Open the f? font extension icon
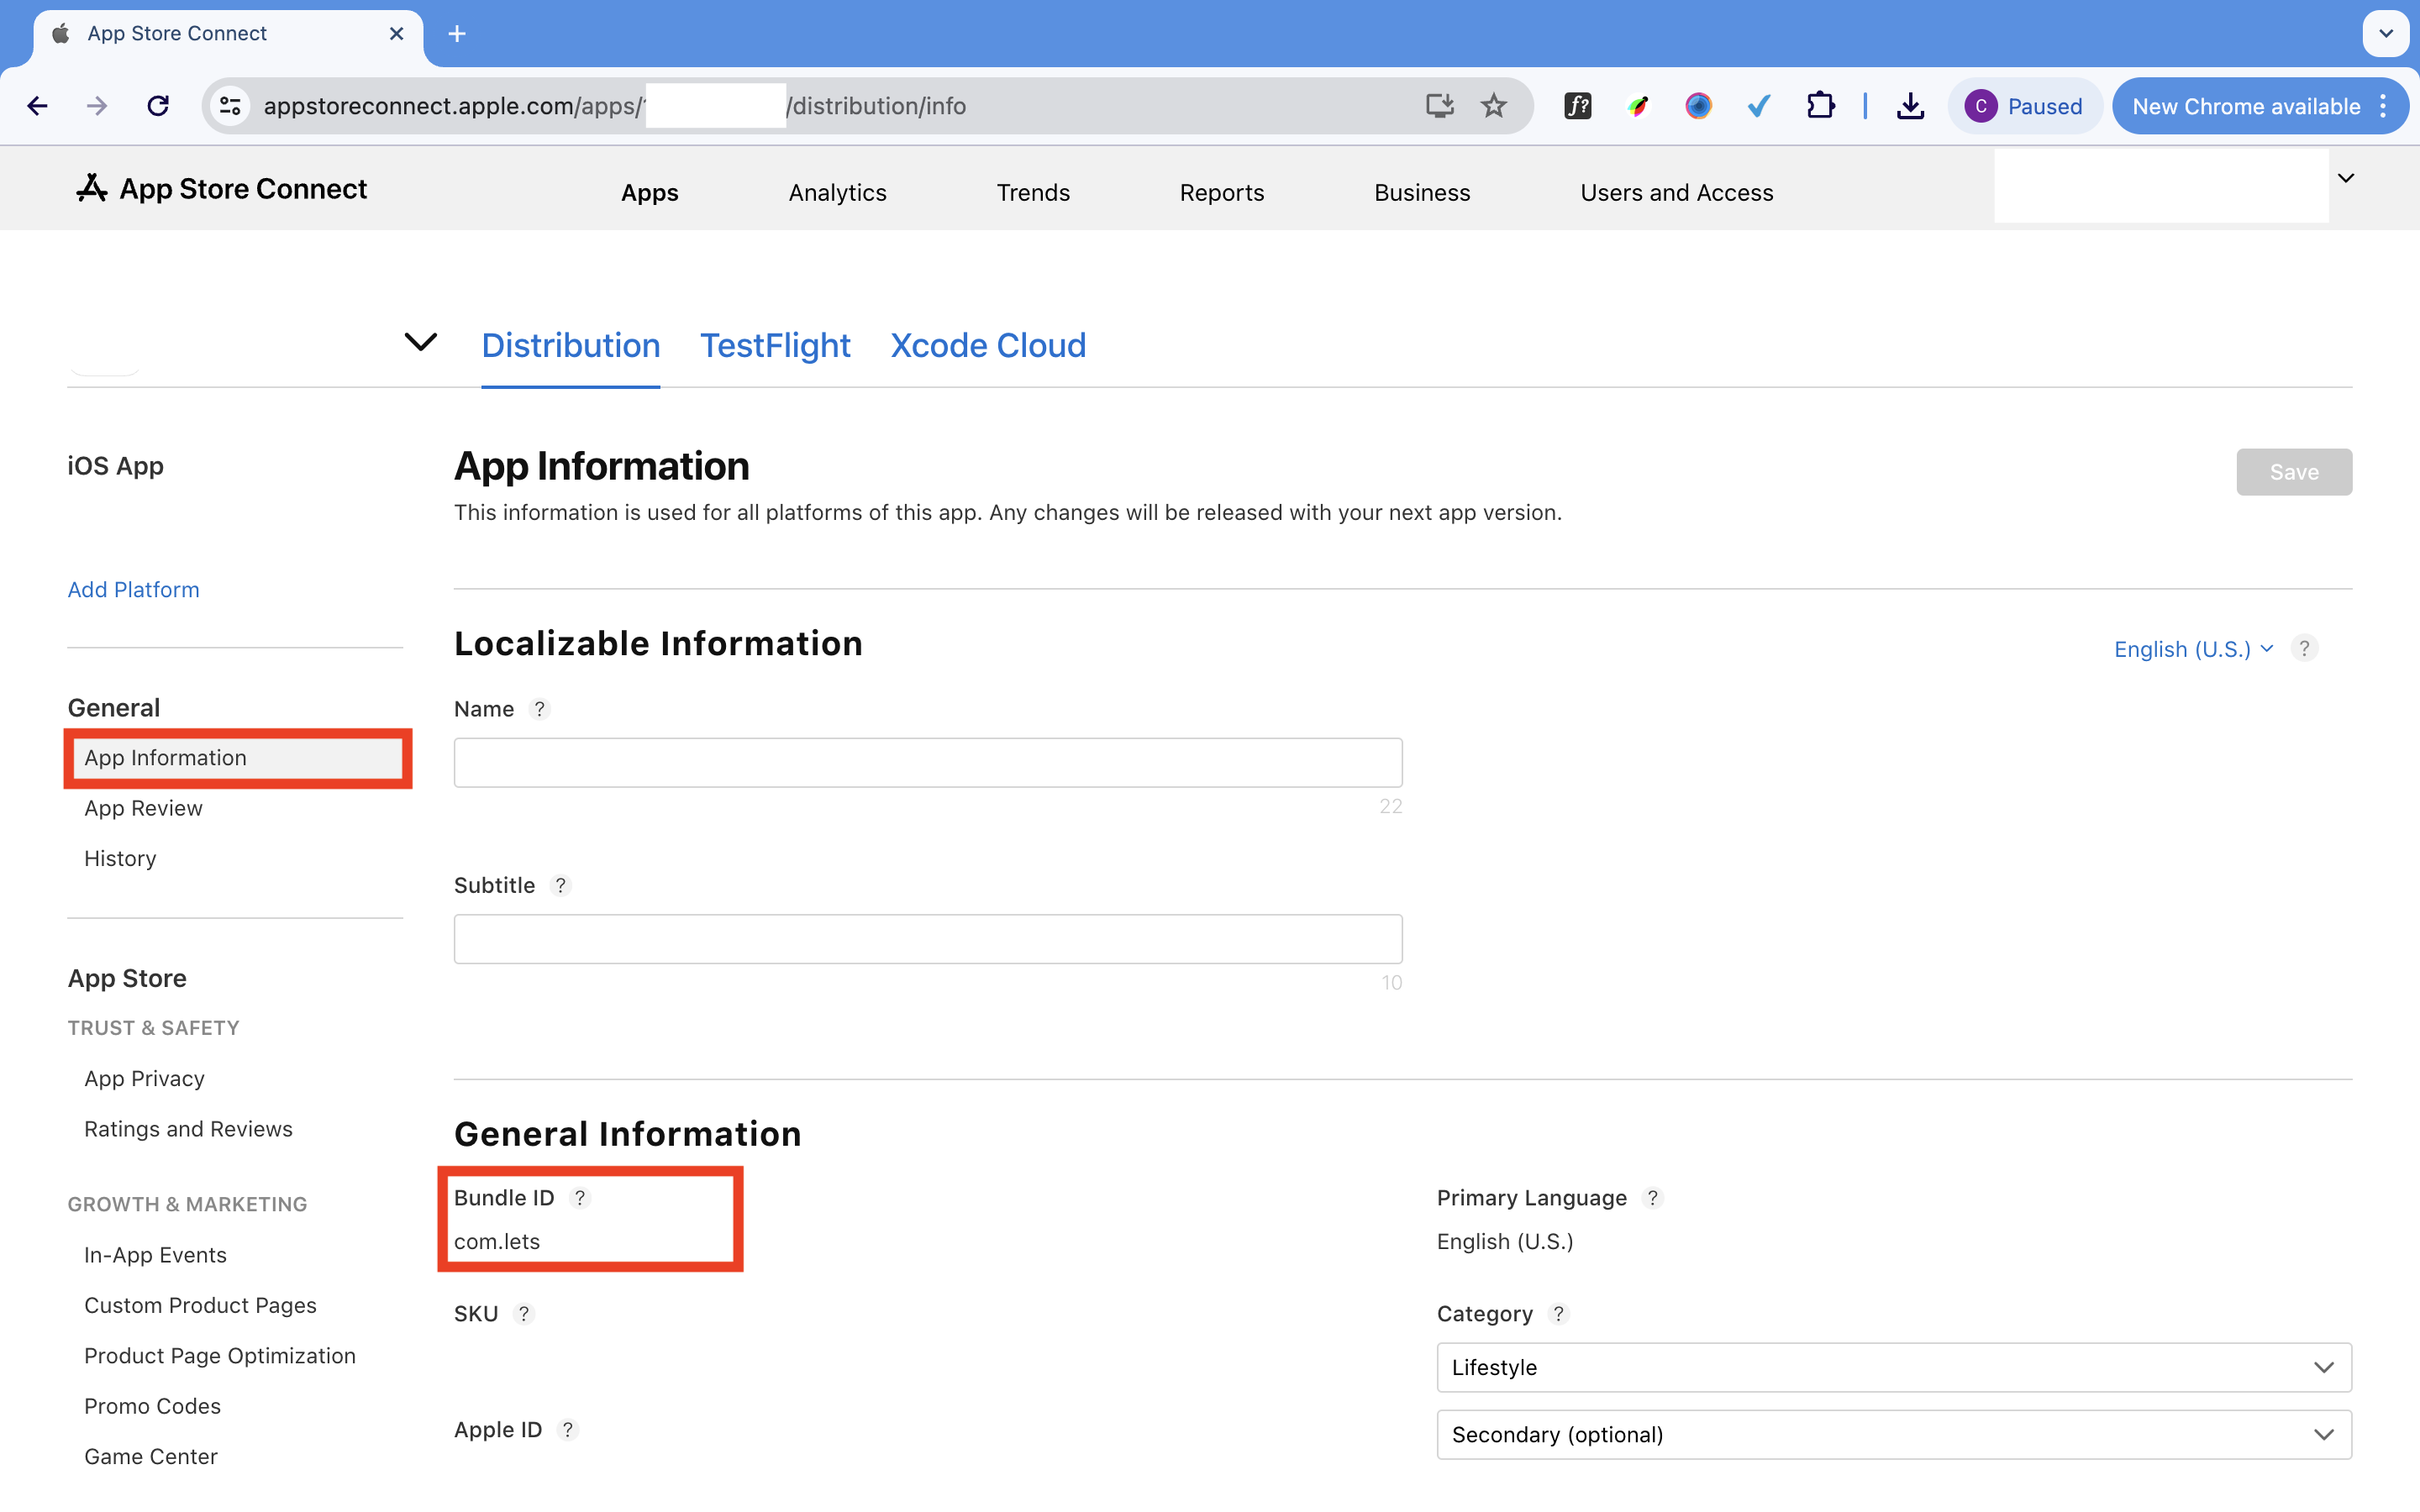The width and height of the screenshot is (2420, 1512). tap(1577, 106)
